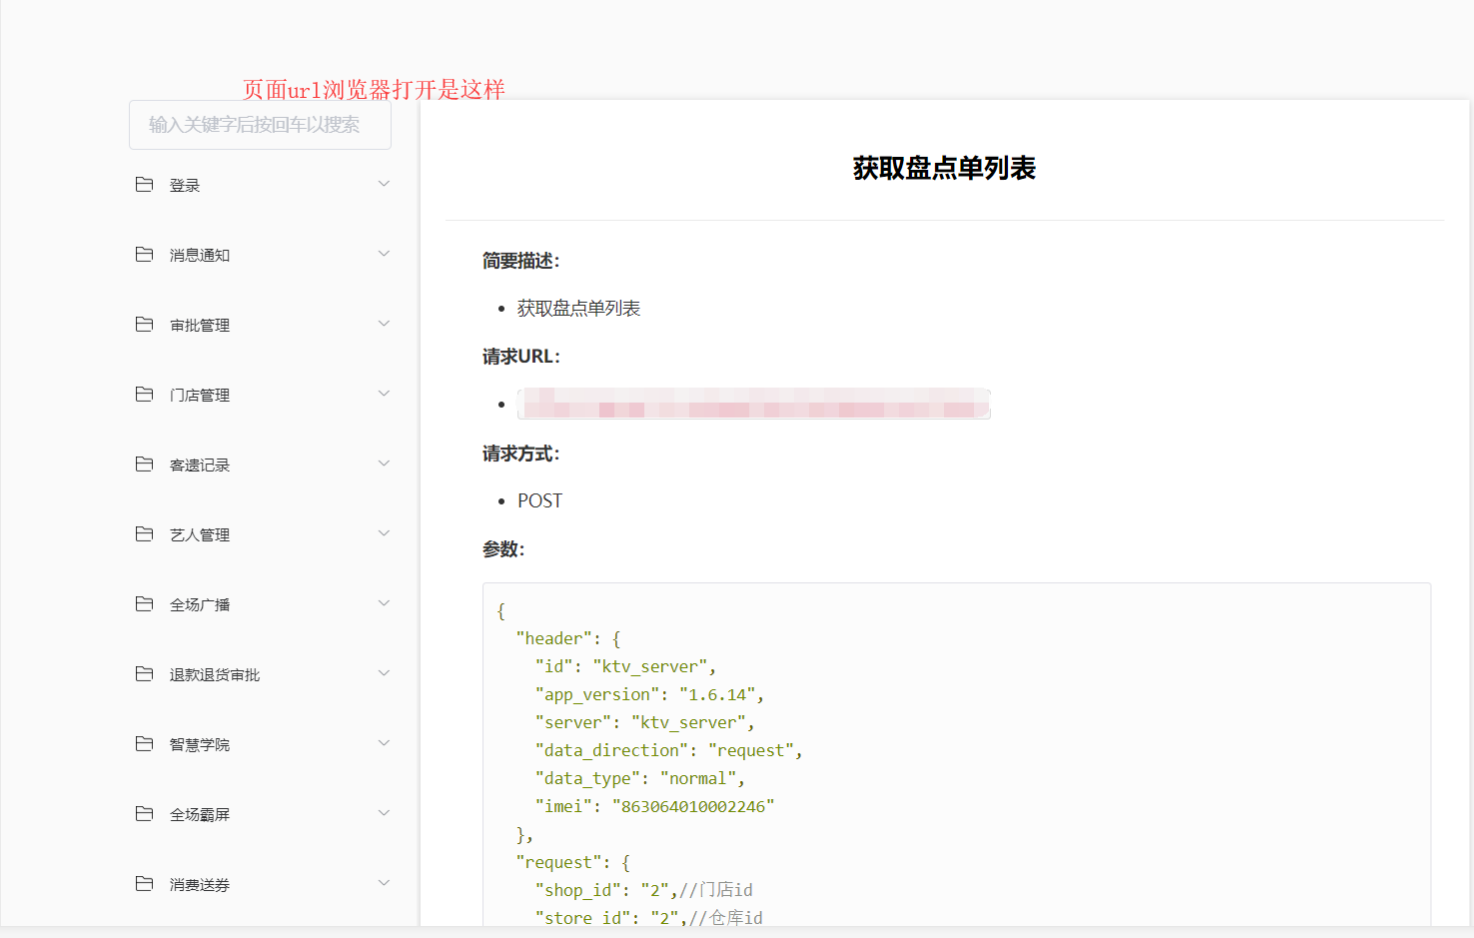Screen dimensions: 1474x938
Task: Click the folder icon beside 客遗记录
Action: coord(144,464)
